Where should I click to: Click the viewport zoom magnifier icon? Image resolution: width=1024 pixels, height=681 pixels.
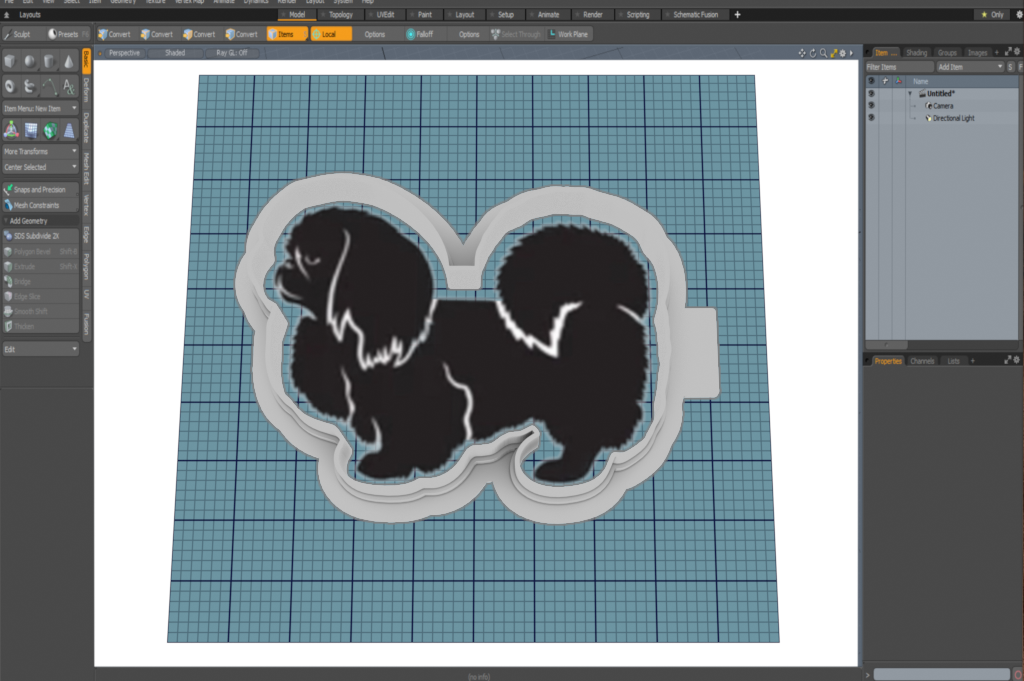[823, 53]
